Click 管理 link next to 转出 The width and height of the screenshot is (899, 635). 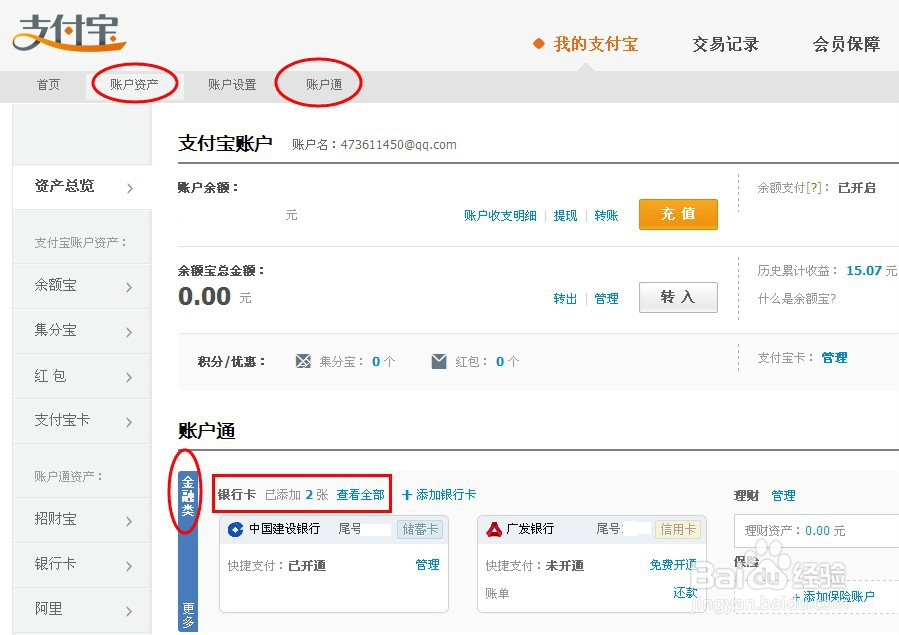point(606,299)
